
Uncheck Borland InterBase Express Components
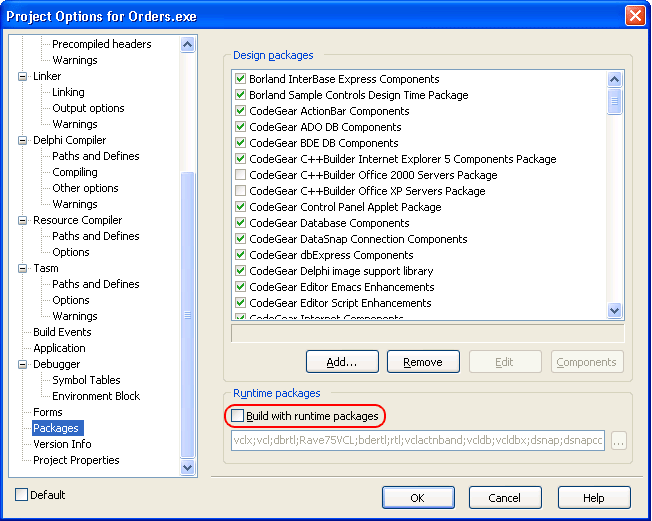click(x=240, y=79)
